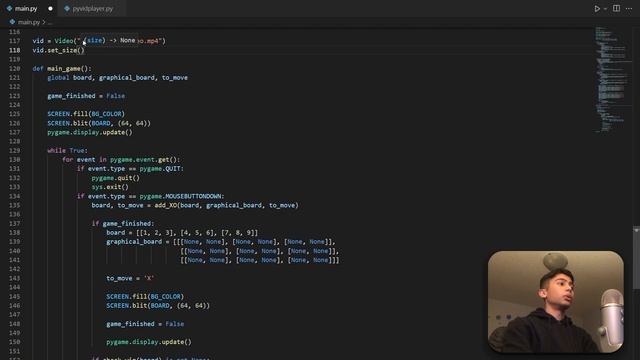Click 'SCREEN.fill(BG_COLOR)' on line 125

click(86, 114)
